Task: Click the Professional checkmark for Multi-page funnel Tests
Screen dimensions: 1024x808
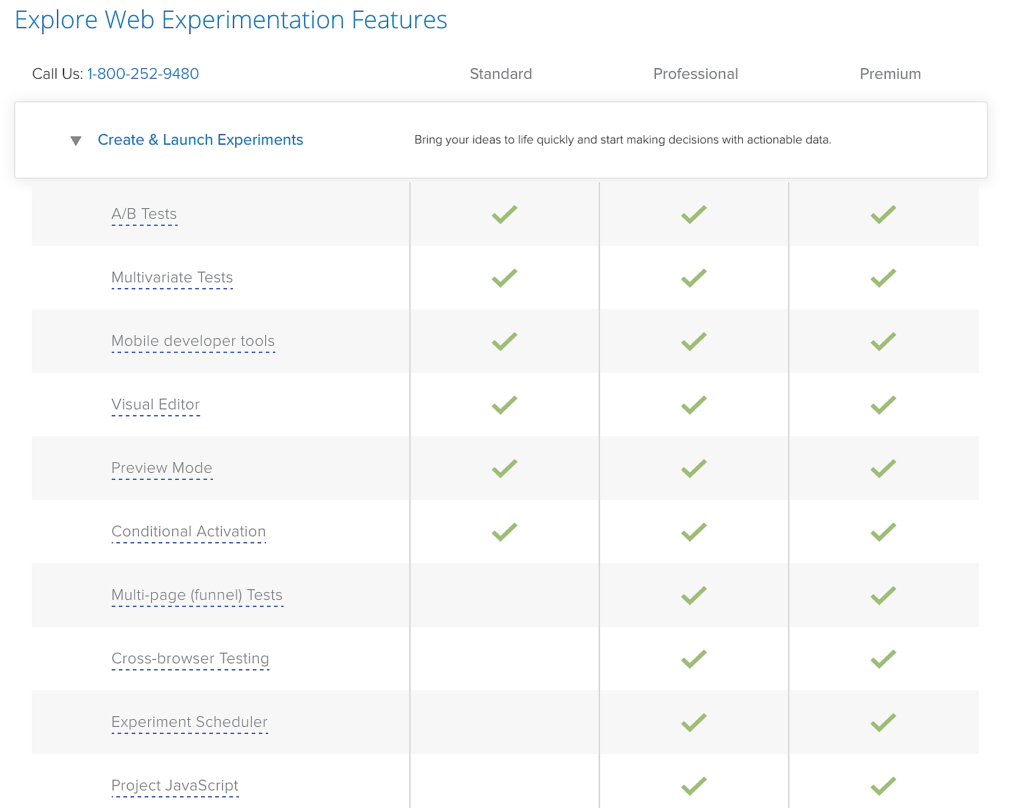Action: pos(694,595)
